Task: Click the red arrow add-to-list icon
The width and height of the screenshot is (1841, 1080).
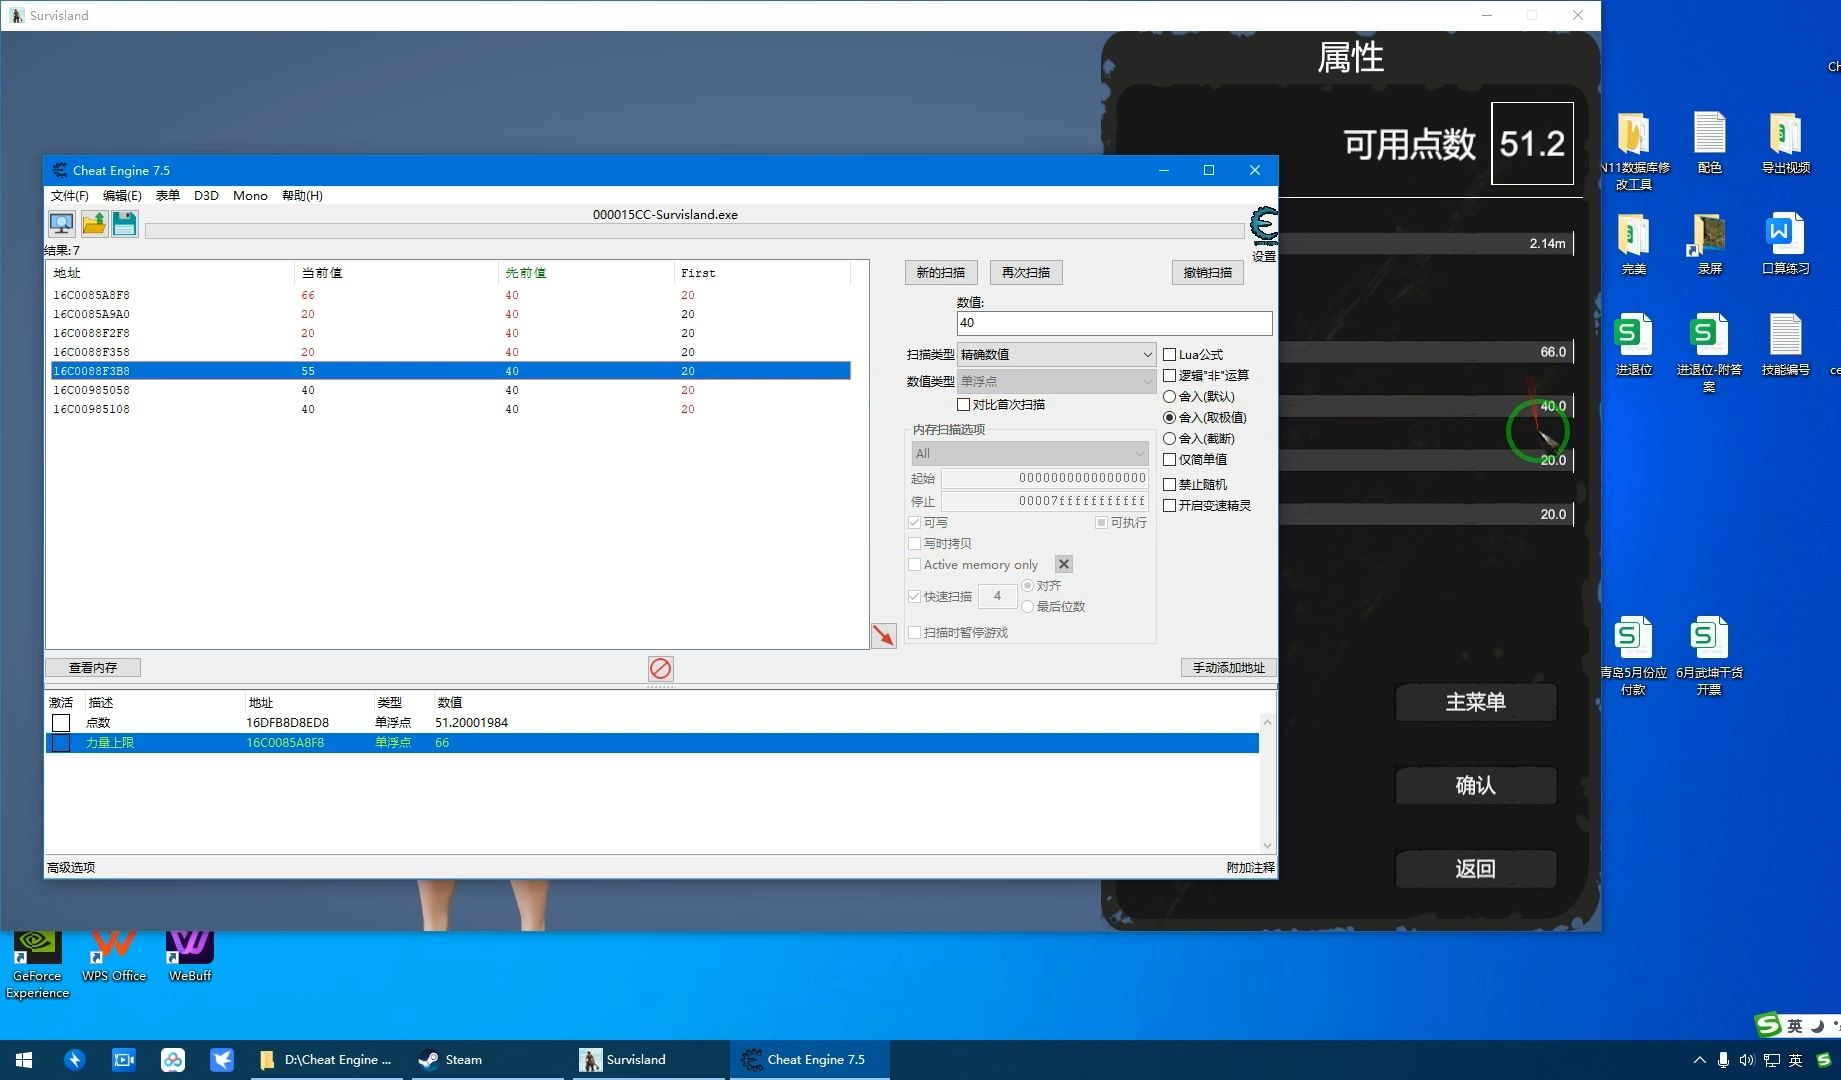Action: click(x=883, y=635)
